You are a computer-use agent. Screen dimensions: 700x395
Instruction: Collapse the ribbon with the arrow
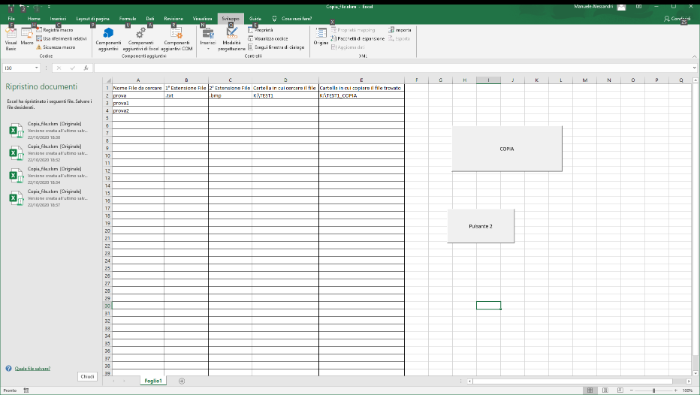coord(694,56)
